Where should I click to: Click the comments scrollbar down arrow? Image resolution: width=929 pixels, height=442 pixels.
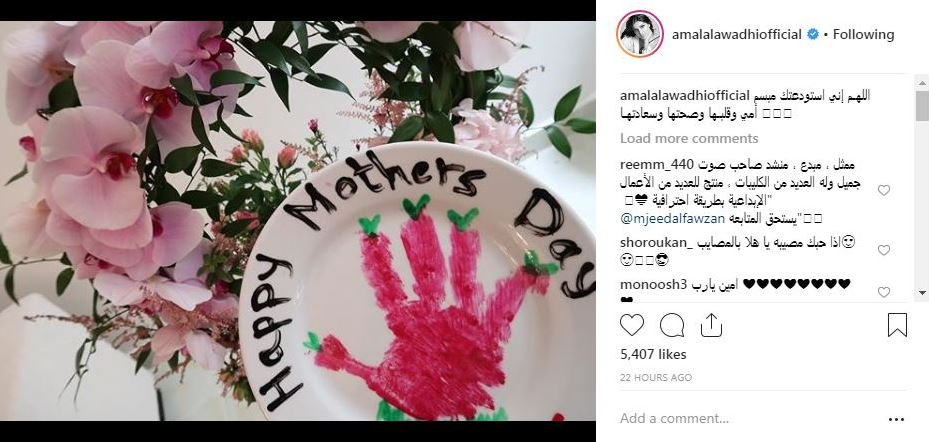tap(922, 293)
